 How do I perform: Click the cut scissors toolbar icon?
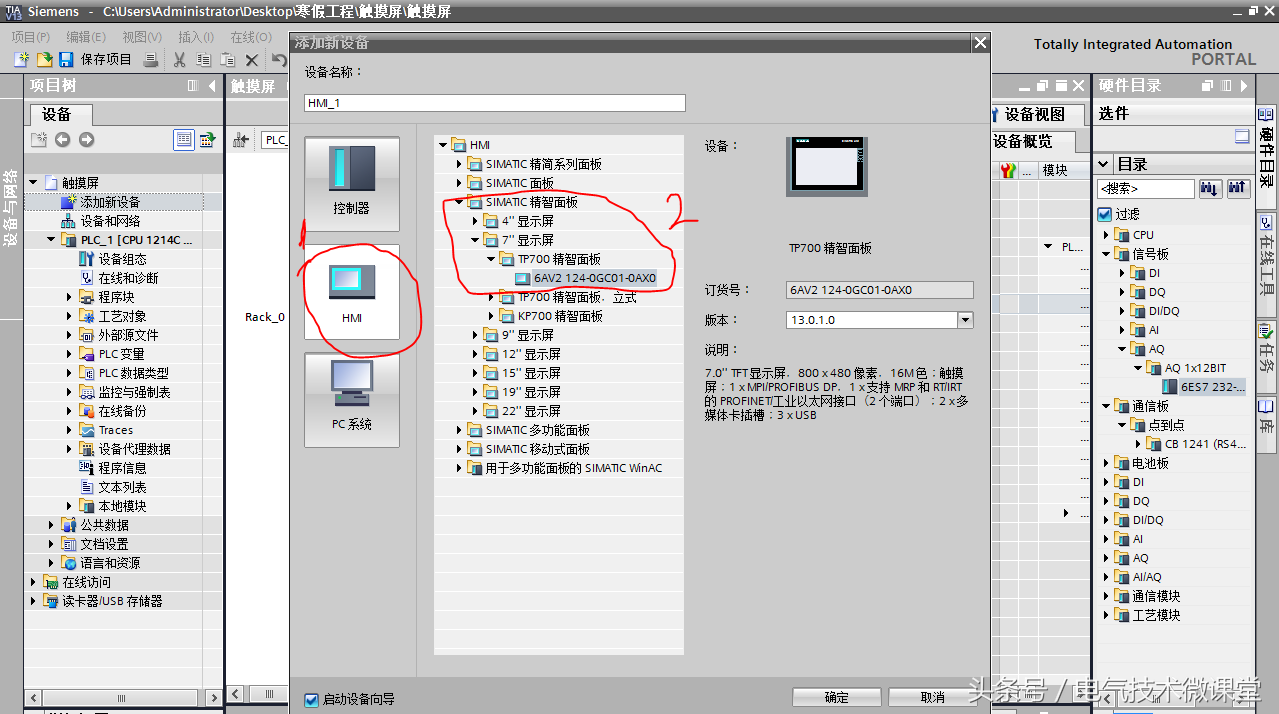coord(180,60)
